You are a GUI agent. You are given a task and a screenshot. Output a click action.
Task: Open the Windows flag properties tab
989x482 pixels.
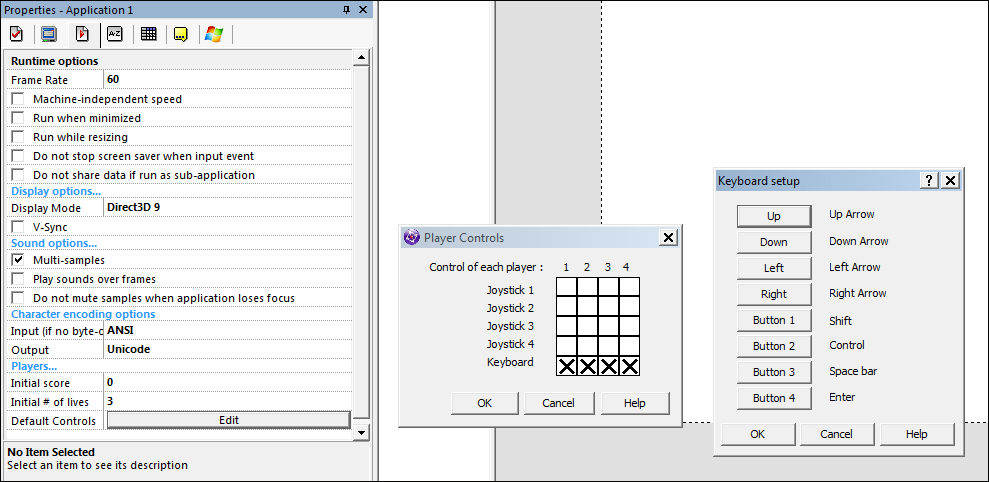coord(213,34)
